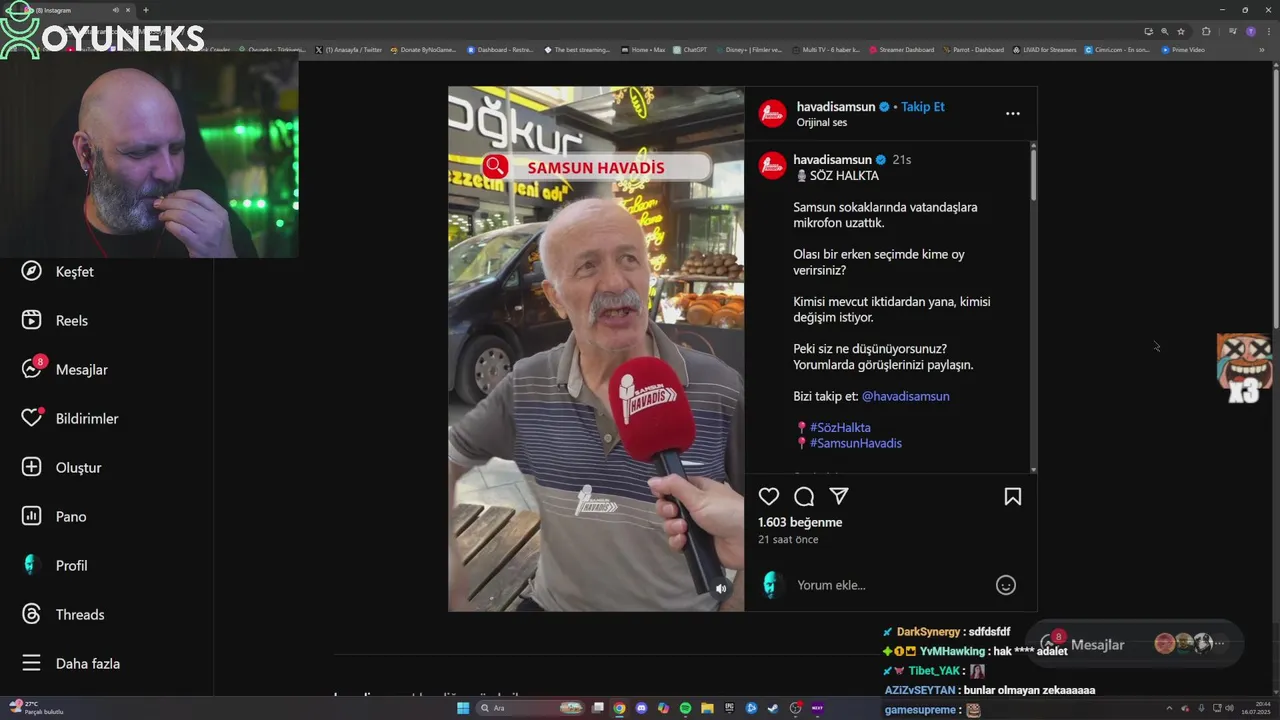This screenshot has height=720, width=1280.
Task: Click the 1.603 beğenme likes count
Action: pyautogui.click(x=800, y=522)
